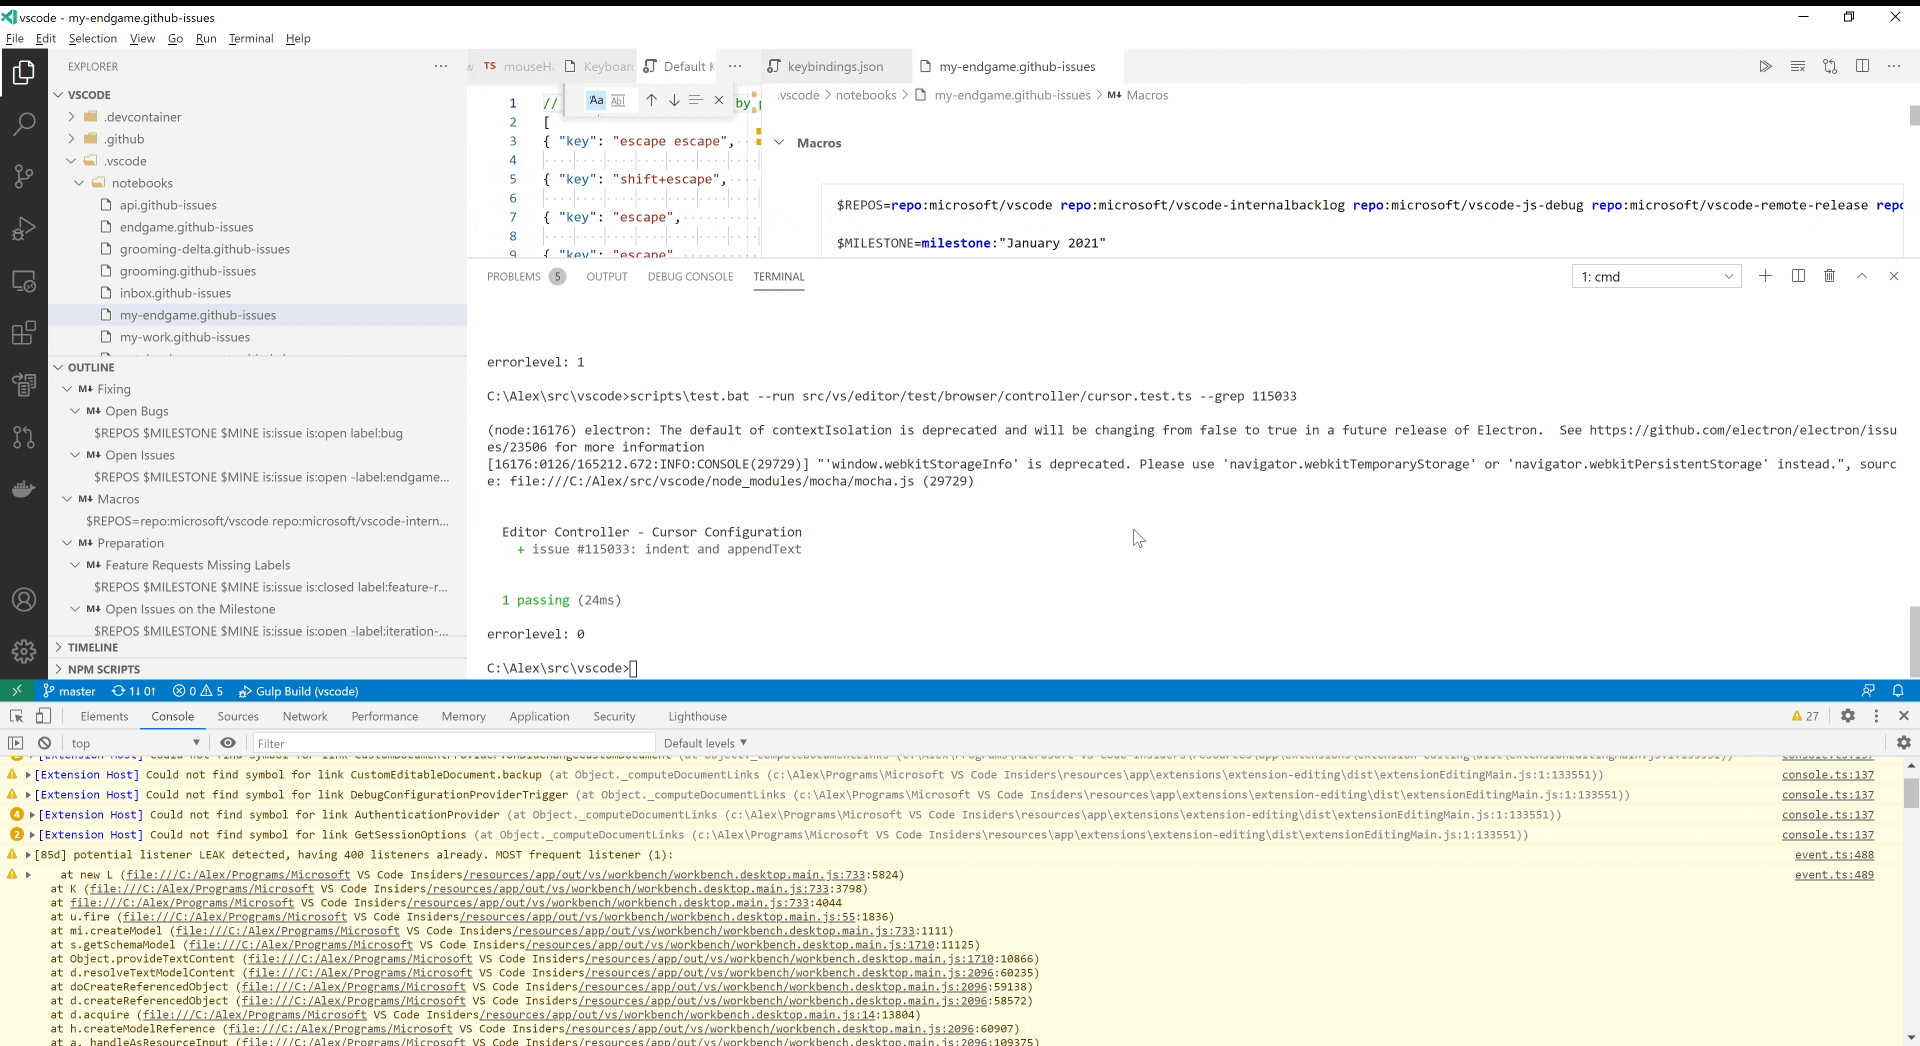Viewport: 1920px width, 1046px height.
Task: Run all notebook cells via double-play icon
Action: [x=1766, y=66]
